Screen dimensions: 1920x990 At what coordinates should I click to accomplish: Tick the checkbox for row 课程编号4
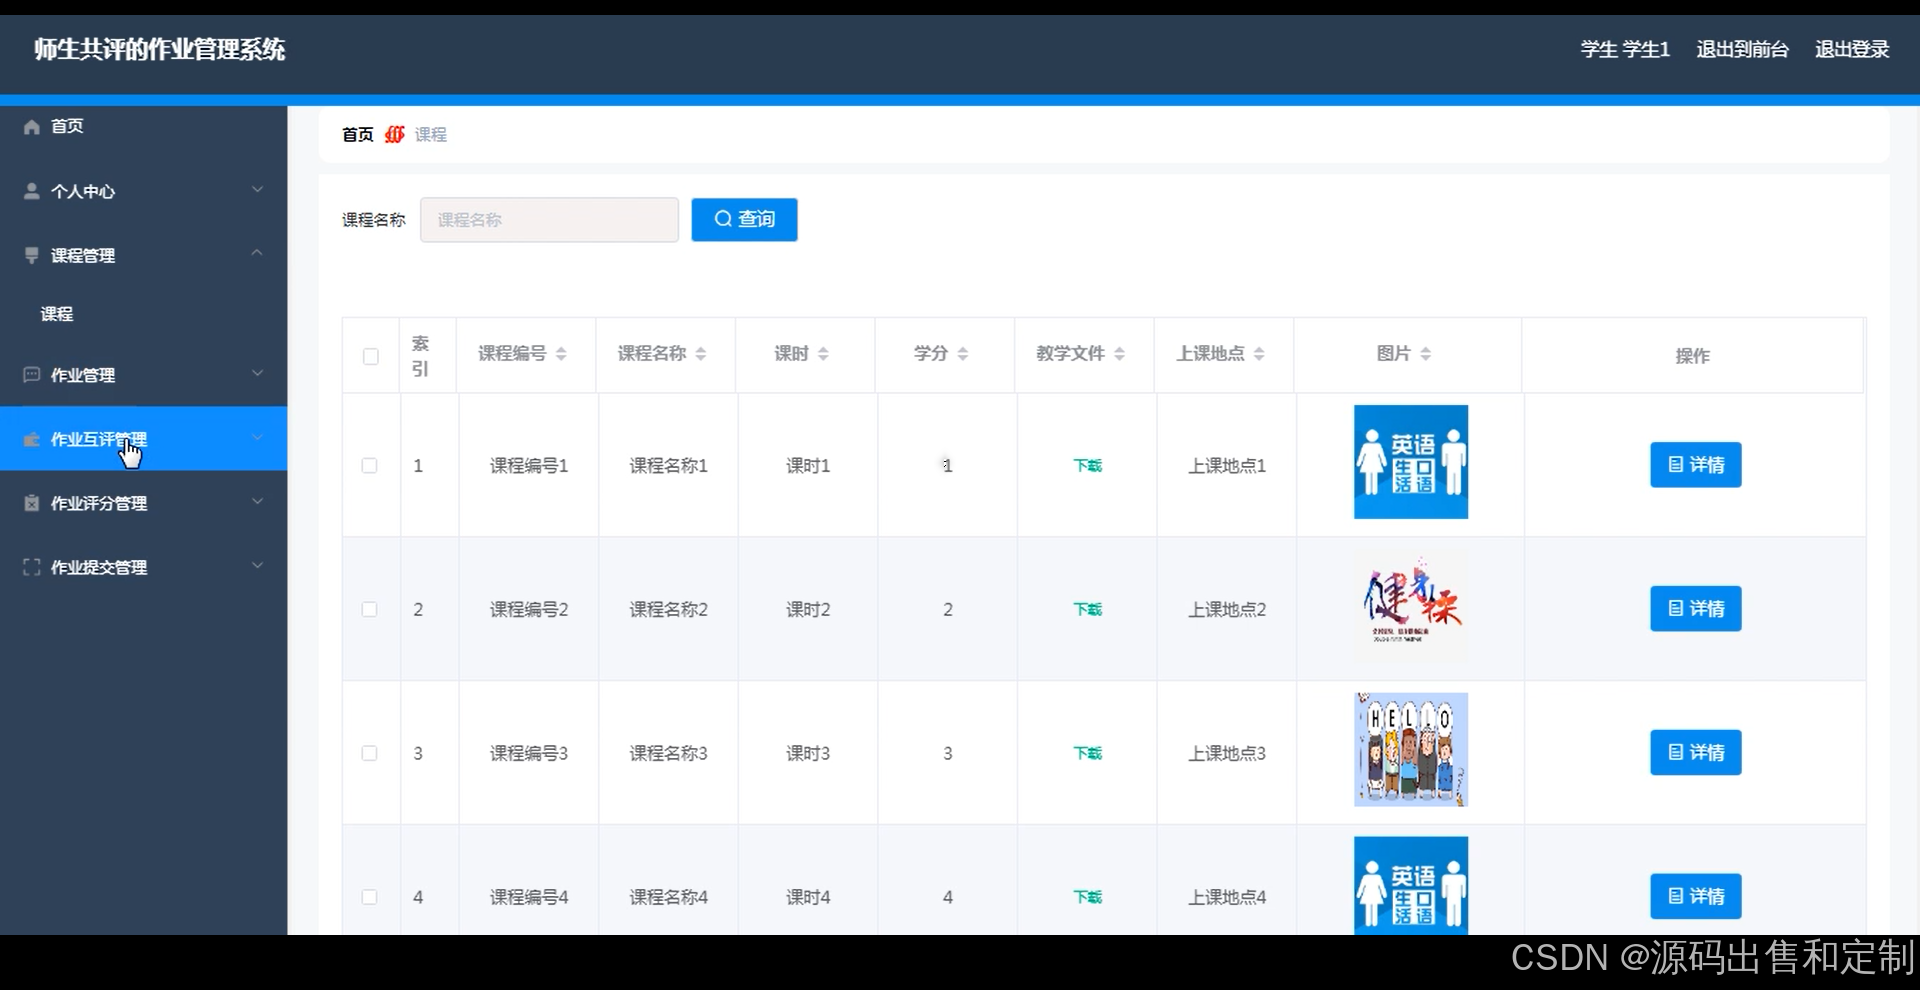pyautogui.click(x=370, y=898)
